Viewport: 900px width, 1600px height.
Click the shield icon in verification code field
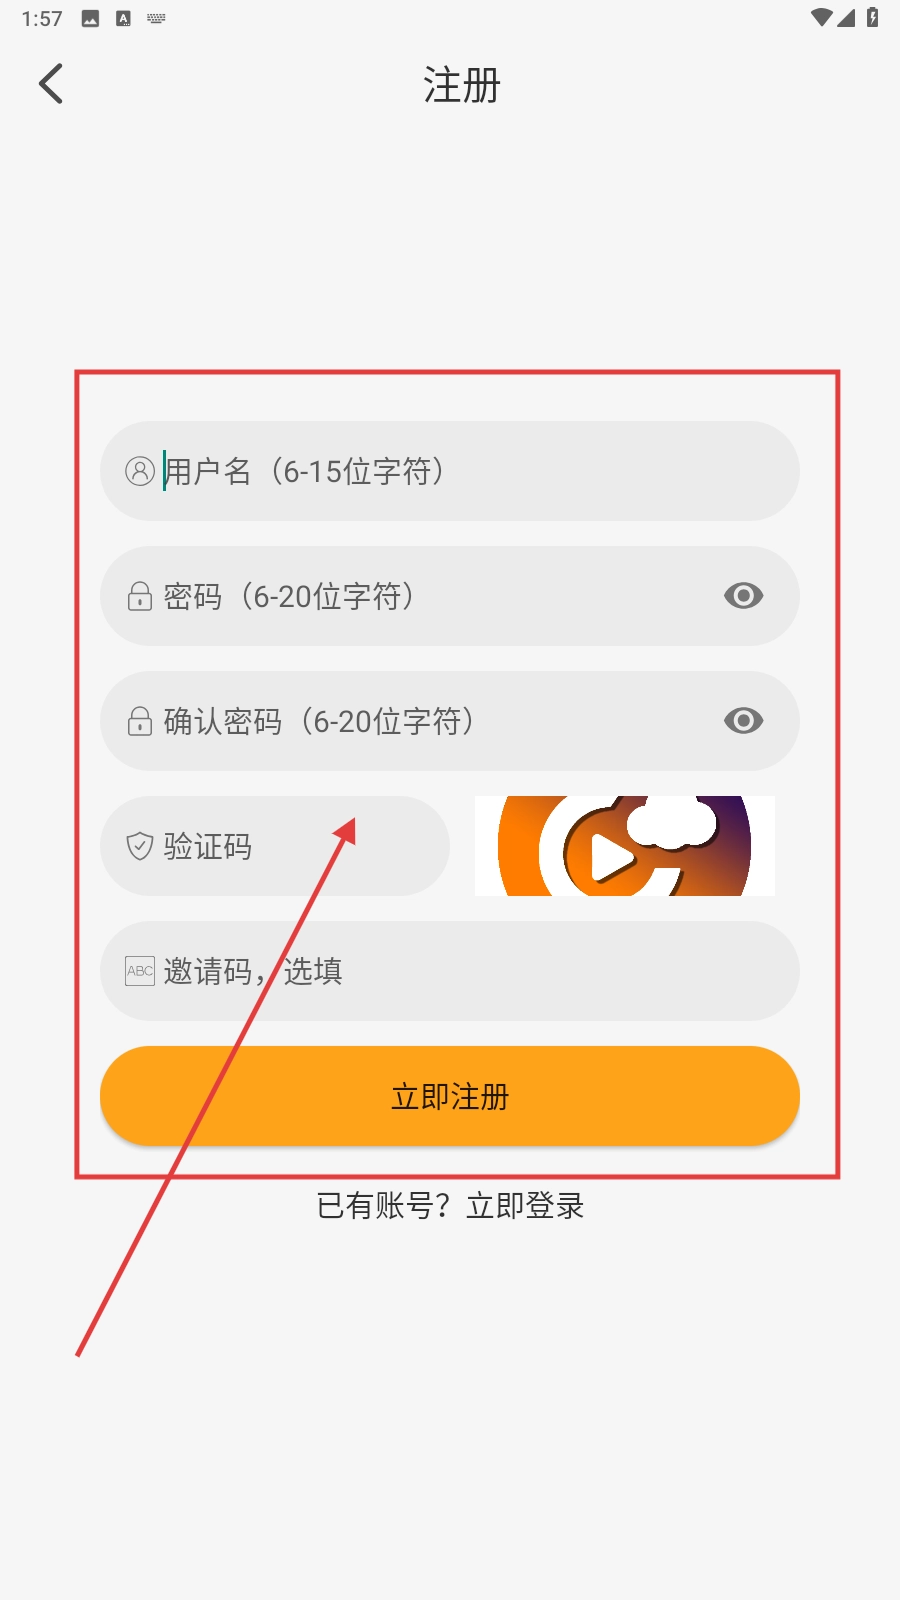140,846
